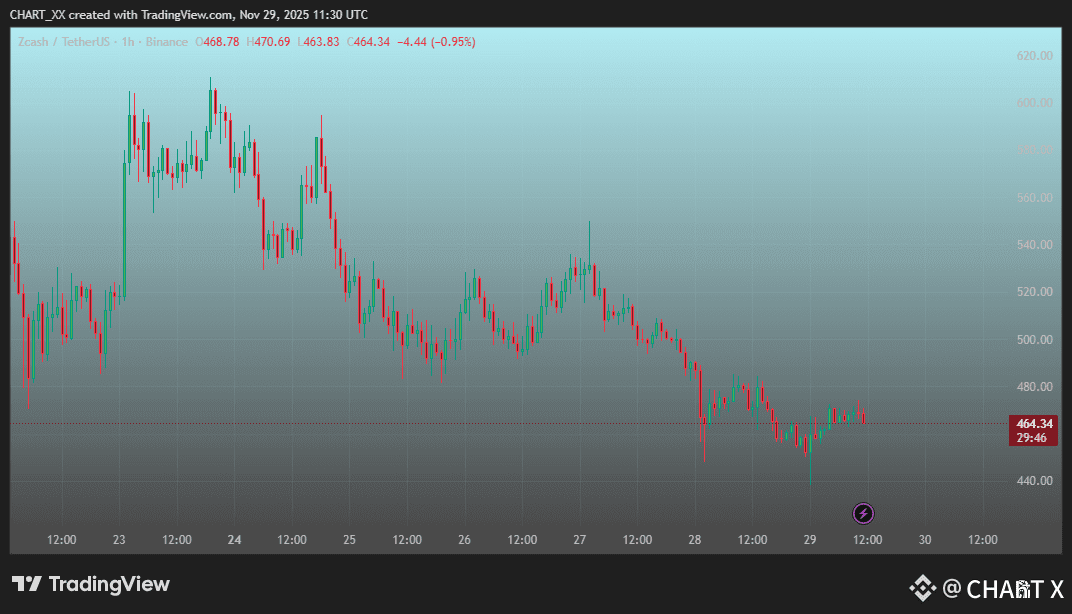Viewport: 1072px width, 614px height.
Task: Click the TradingView logo icon
Action: pyautogui.click(x=27, y=584)
